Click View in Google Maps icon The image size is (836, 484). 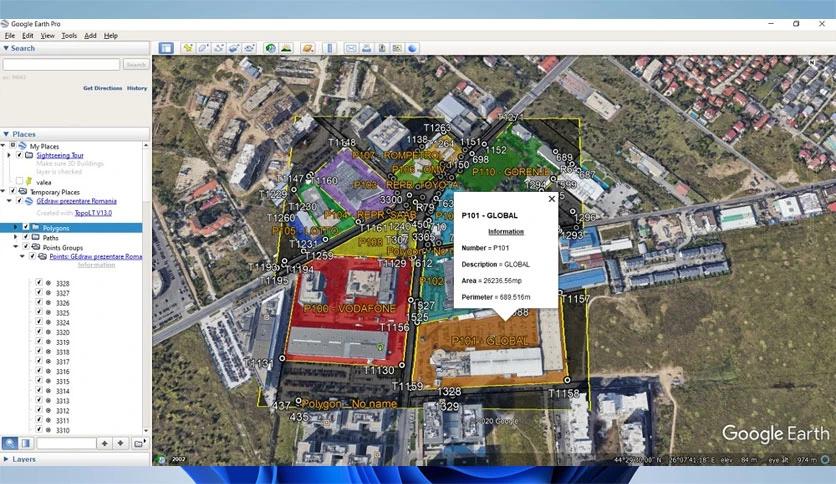click(x=397, y=48)
